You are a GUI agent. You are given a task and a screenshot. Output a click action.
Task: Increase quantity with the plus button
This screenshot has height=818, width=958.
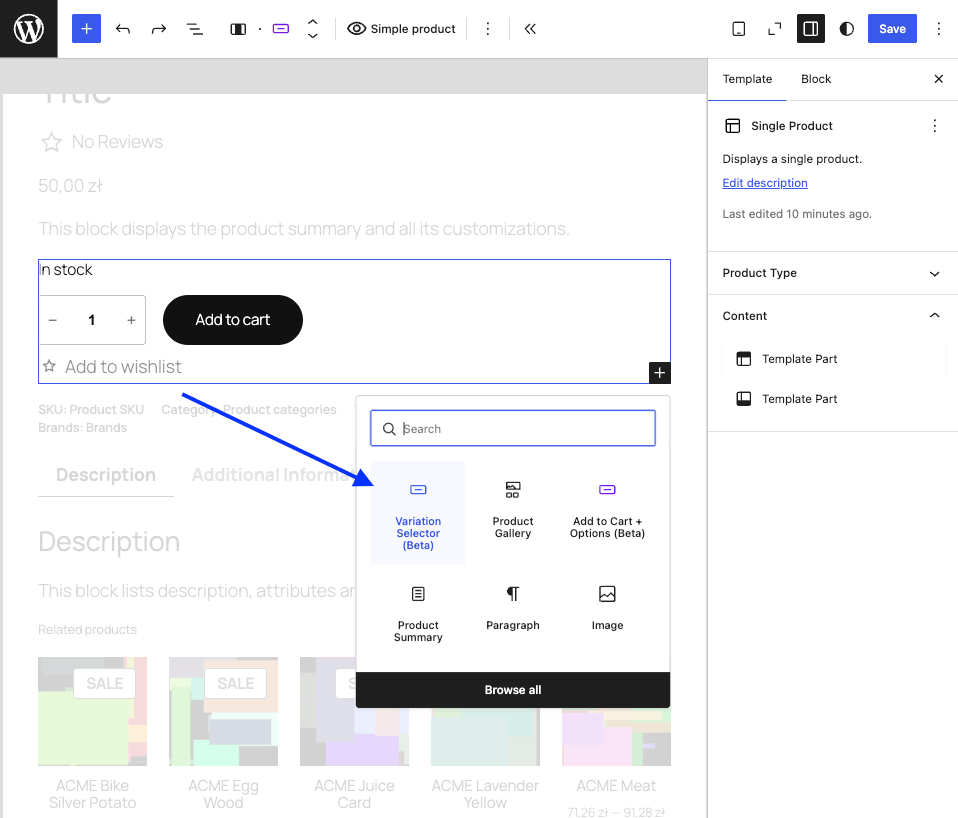pos(131,320)
